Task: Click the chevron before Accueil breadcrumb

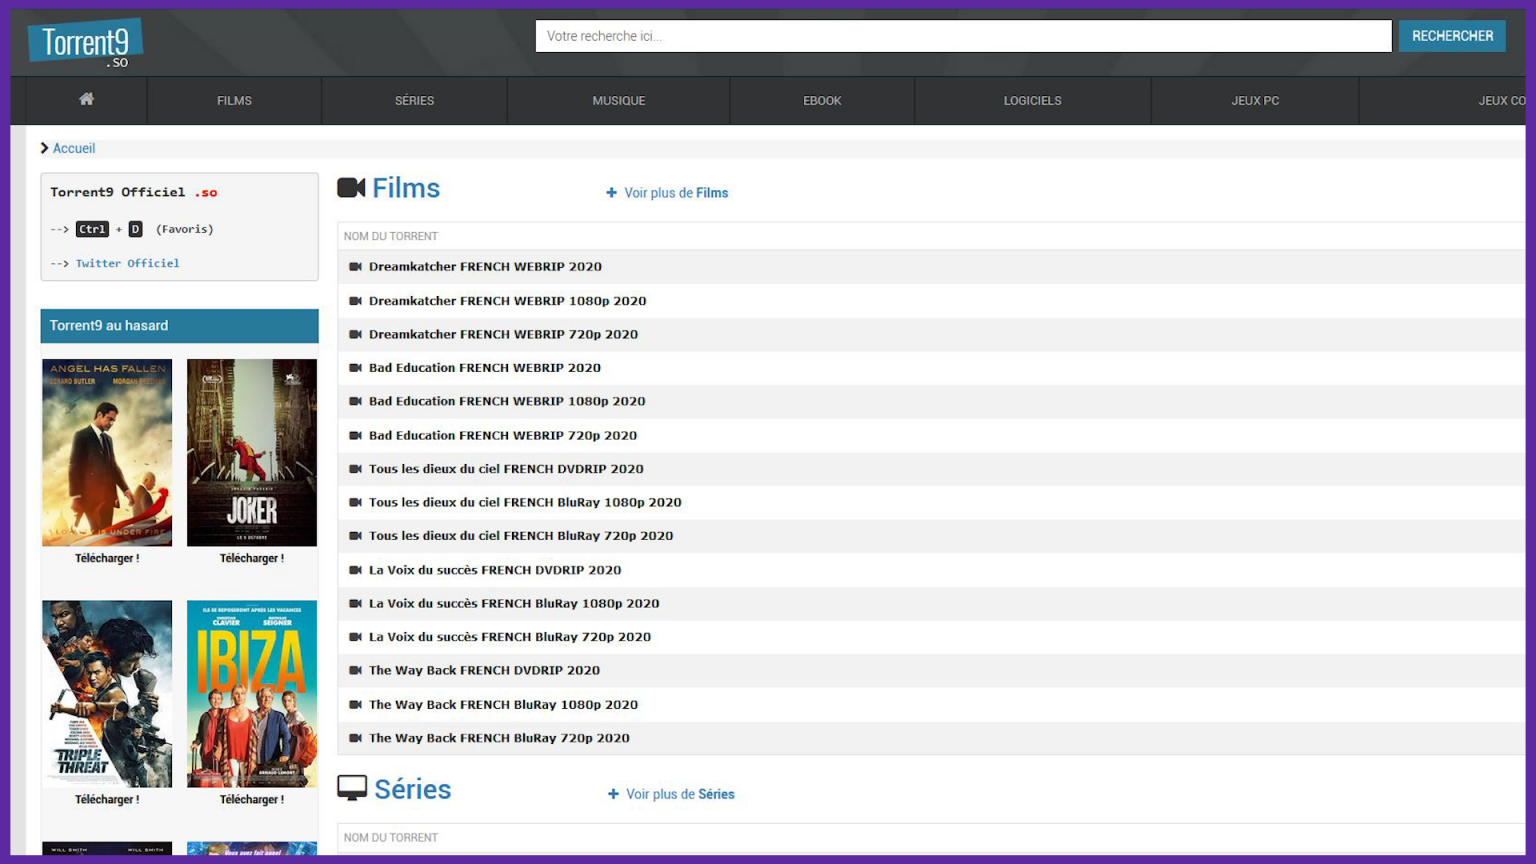Action: point(44,148)
